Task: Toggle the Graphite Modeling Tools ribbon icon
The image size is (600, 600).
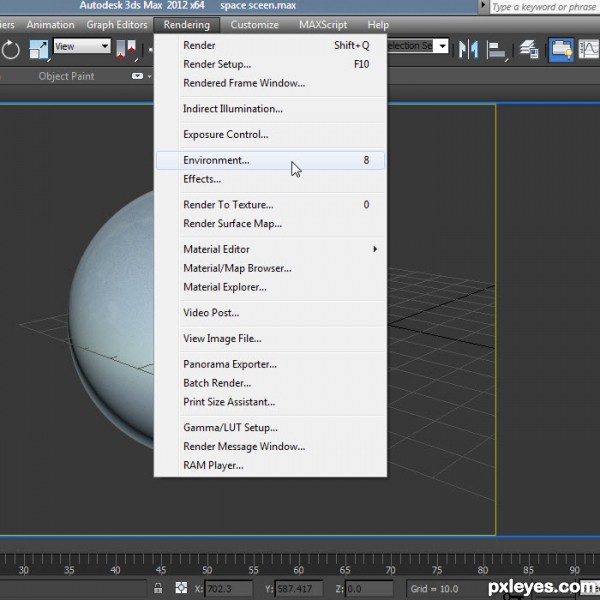Action: (561, 50)
